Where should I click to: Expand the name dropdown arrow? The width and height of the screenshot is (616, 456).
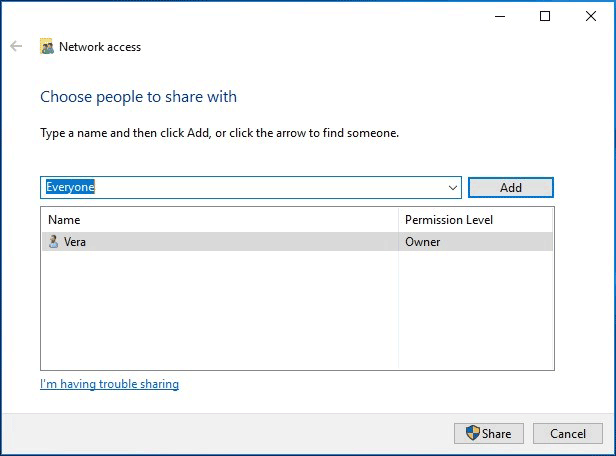(x=453, y=188)
